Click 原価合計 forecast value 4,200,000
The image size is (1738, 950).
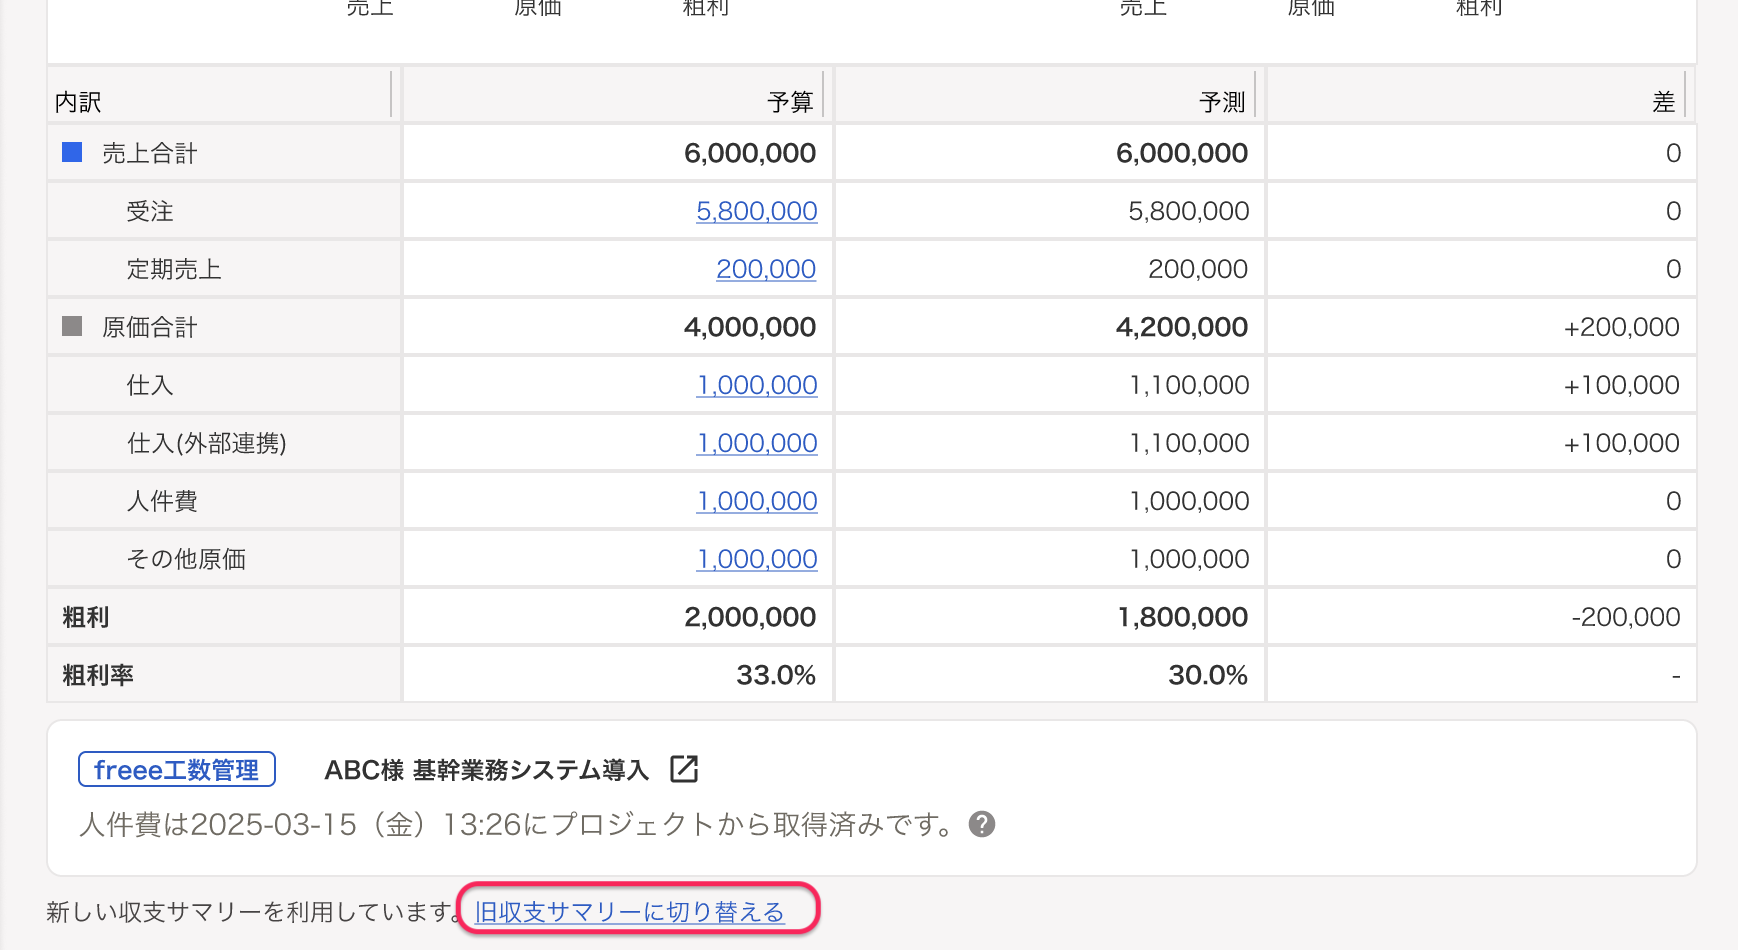(x=1182, y=327)
